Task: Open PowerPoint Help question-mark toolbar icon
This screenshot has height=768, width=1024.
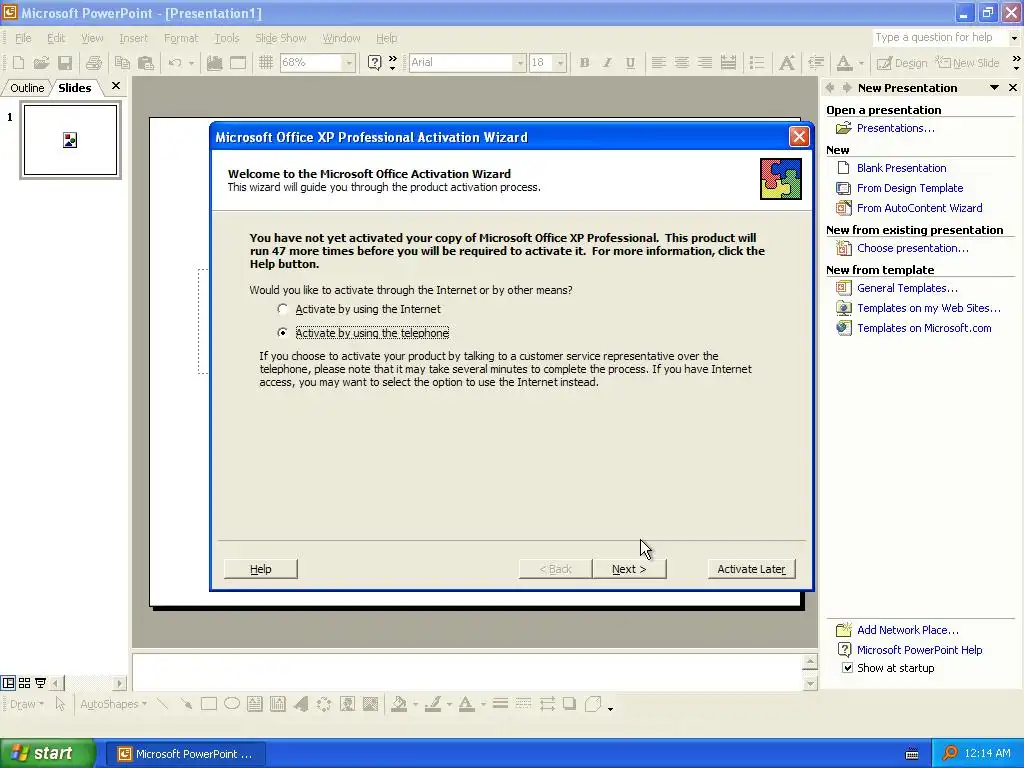Action: [x=374, y=63]
